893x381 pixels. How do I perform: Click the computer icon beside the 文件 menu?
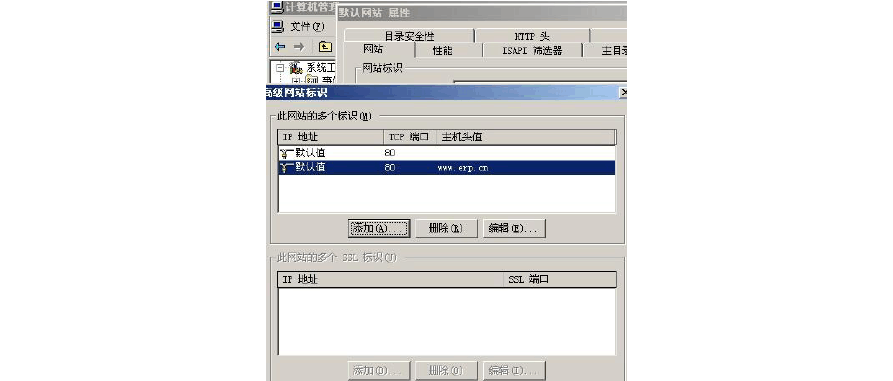(277, 26)
